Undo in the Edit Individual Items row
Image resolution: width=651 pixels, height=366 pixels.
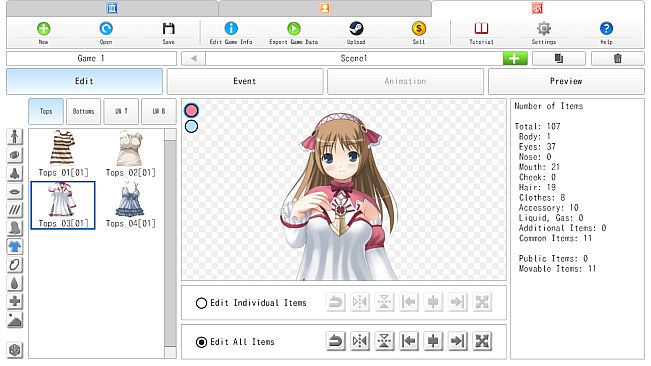click(x=335, y=302)
